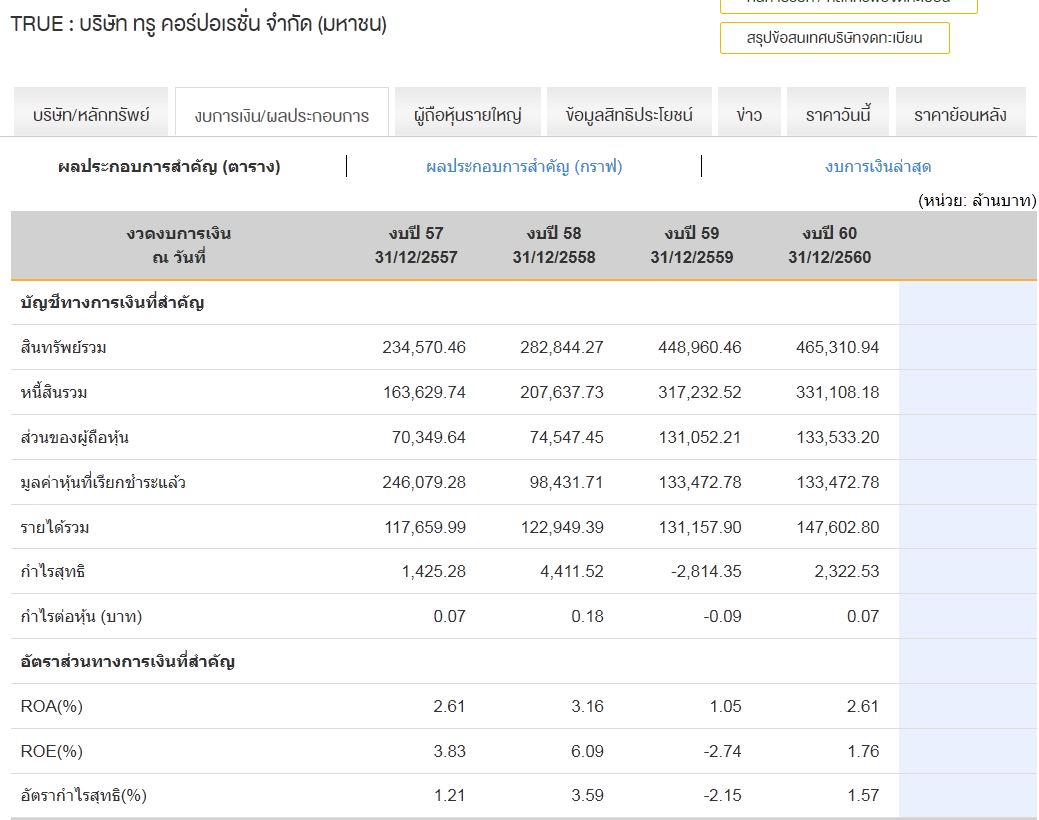Image resolution: width=1039 pixels, height=820 pixels.
Task: Click equity value 131,052.21
Action: (700, 438)
